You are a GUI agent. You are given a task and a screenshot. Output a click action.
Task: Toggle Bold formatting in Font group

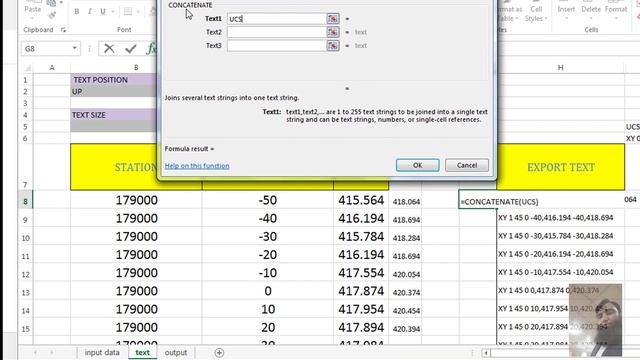[77, 11]
